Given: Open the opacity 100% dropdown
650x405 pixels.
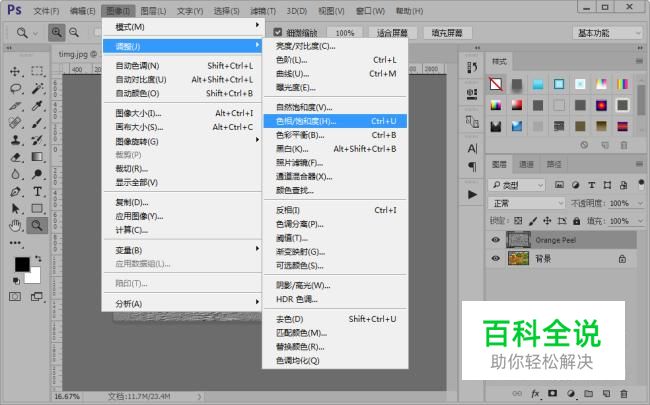Looking at the screenshot, I should click(x=640, y=203).
